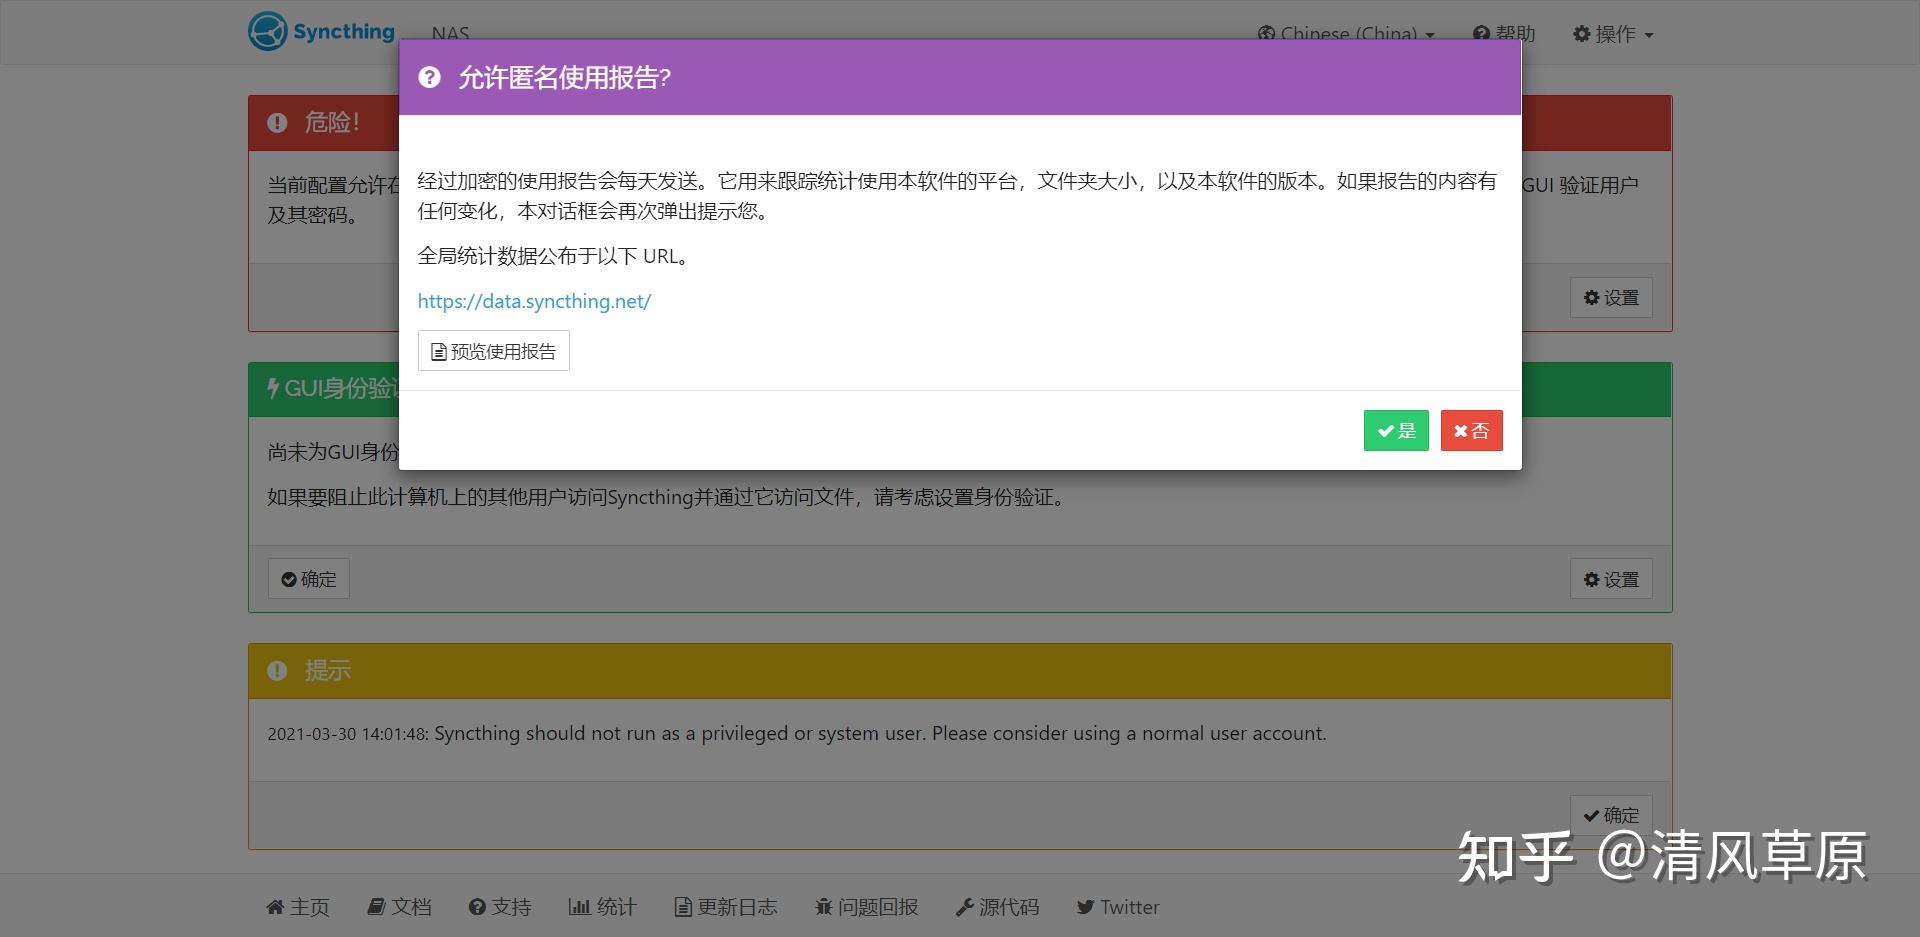This screenshot has height=937, width=1920.
Task: Click the gear icon on 危险 panel 设置 button
Action: 1592,297
